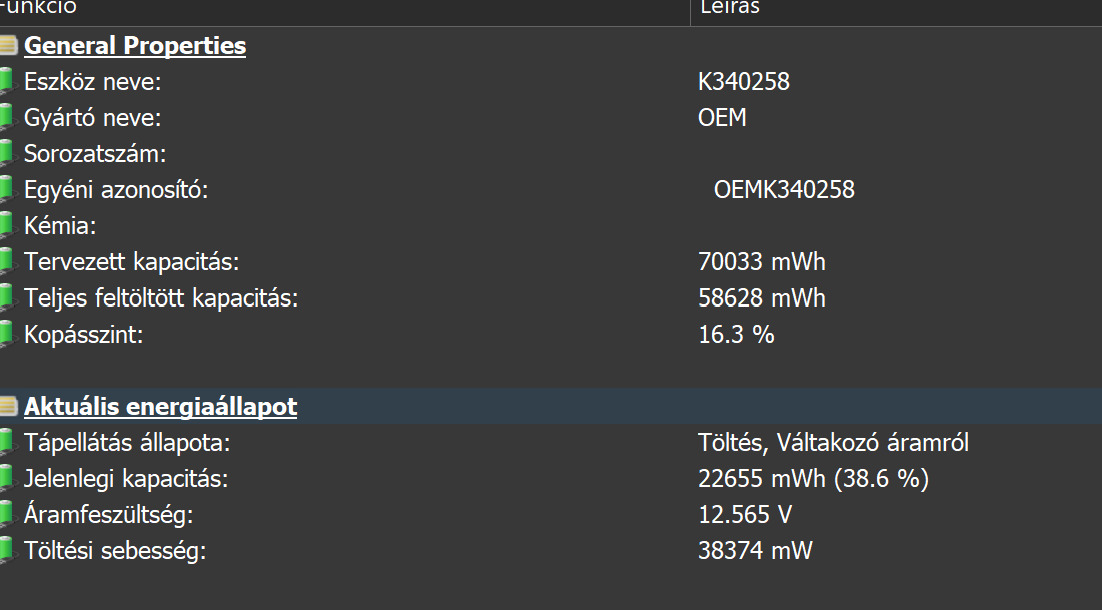Select the Teljes feltöltött kapacitás row
Viewport: 1102px width, 610px height.
[161, 298]
